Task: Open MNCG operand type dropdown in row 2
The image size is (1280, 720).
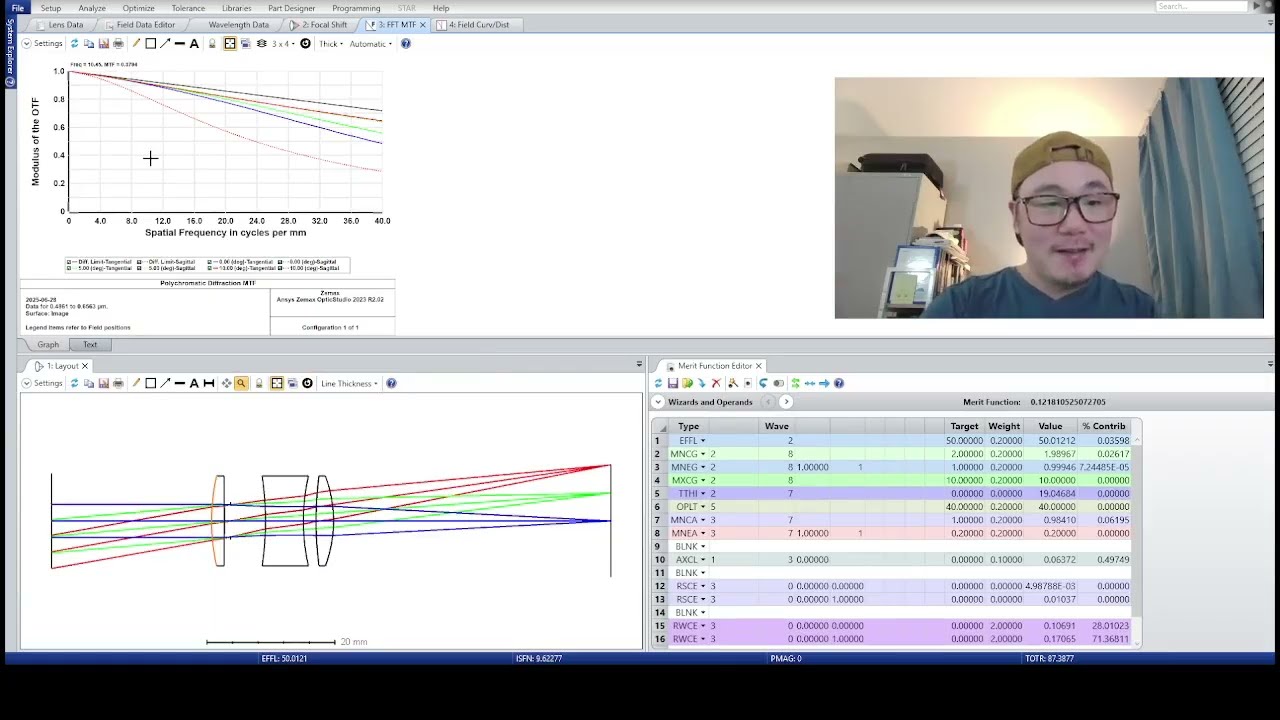Action: coord(703,454)
